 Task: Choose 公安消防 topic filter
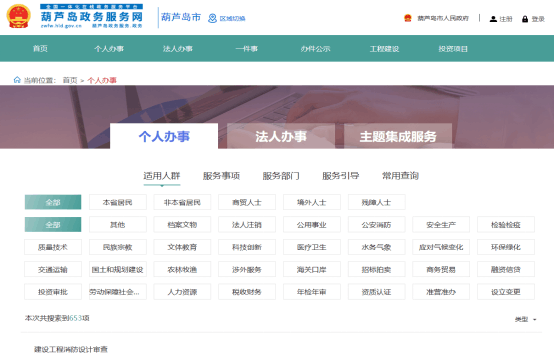click(376, 224)
